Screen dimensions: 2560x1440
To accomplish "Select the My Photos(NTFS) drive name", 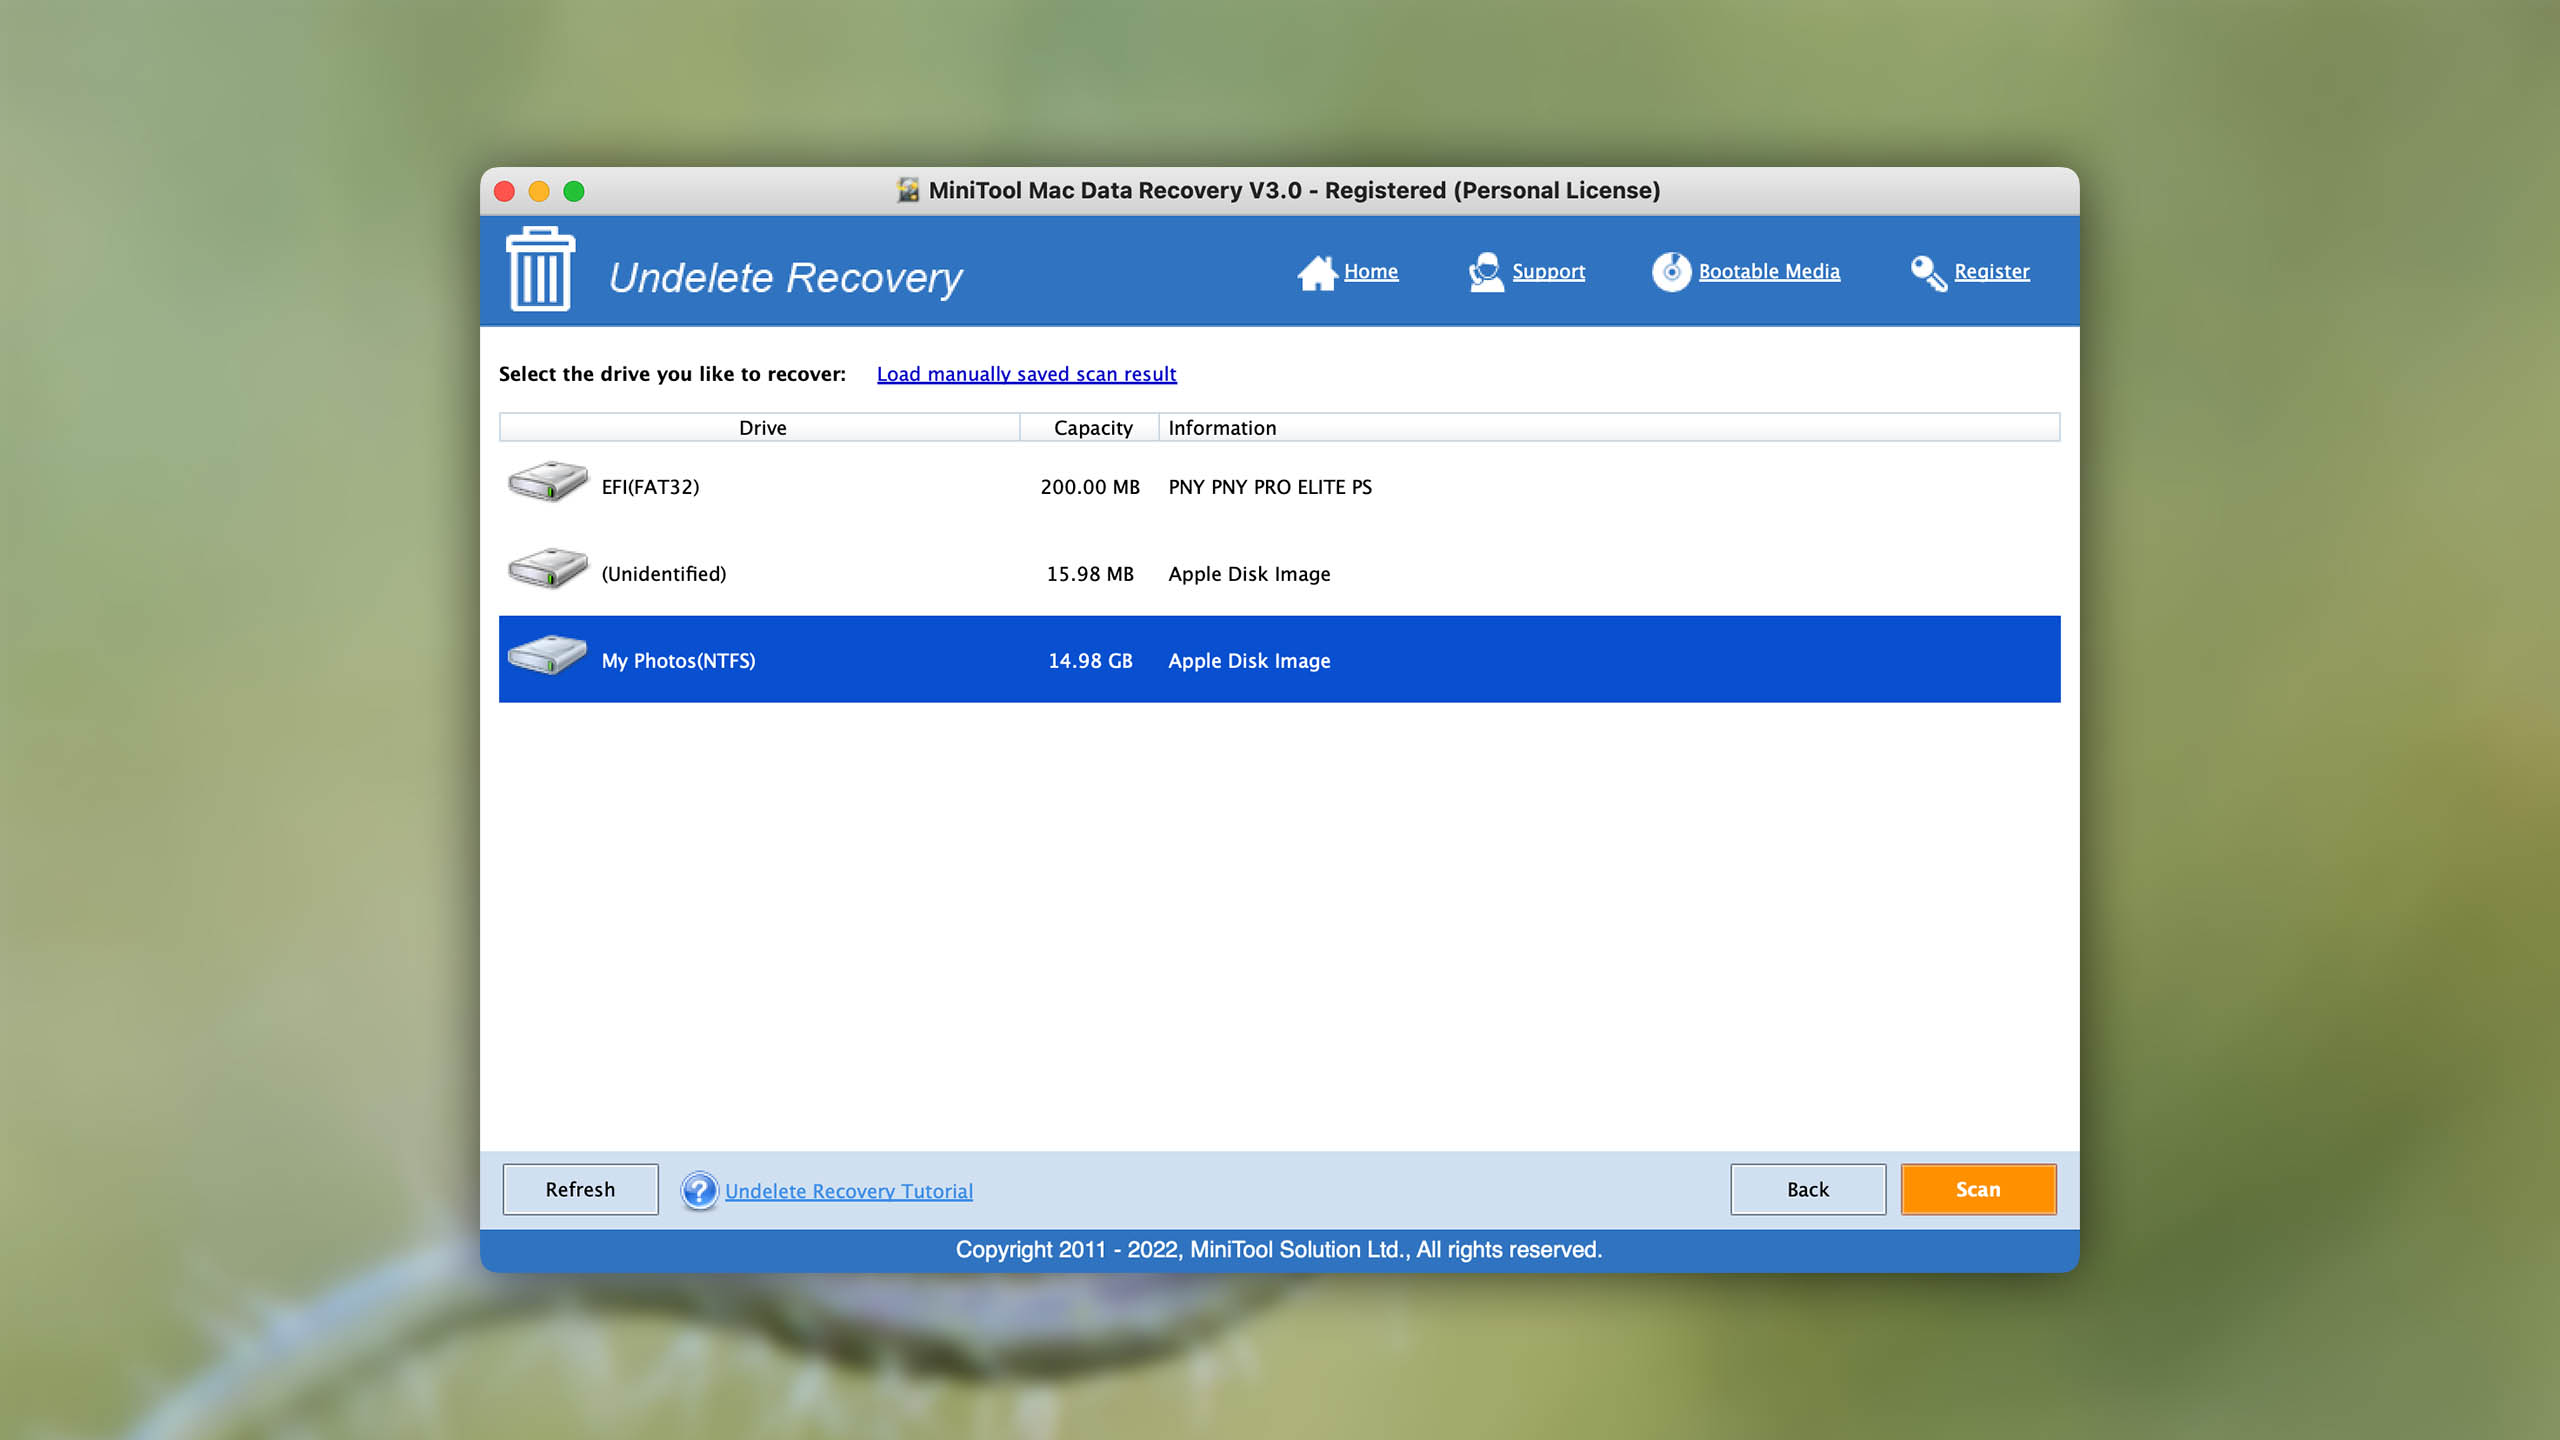I will 678,661.
